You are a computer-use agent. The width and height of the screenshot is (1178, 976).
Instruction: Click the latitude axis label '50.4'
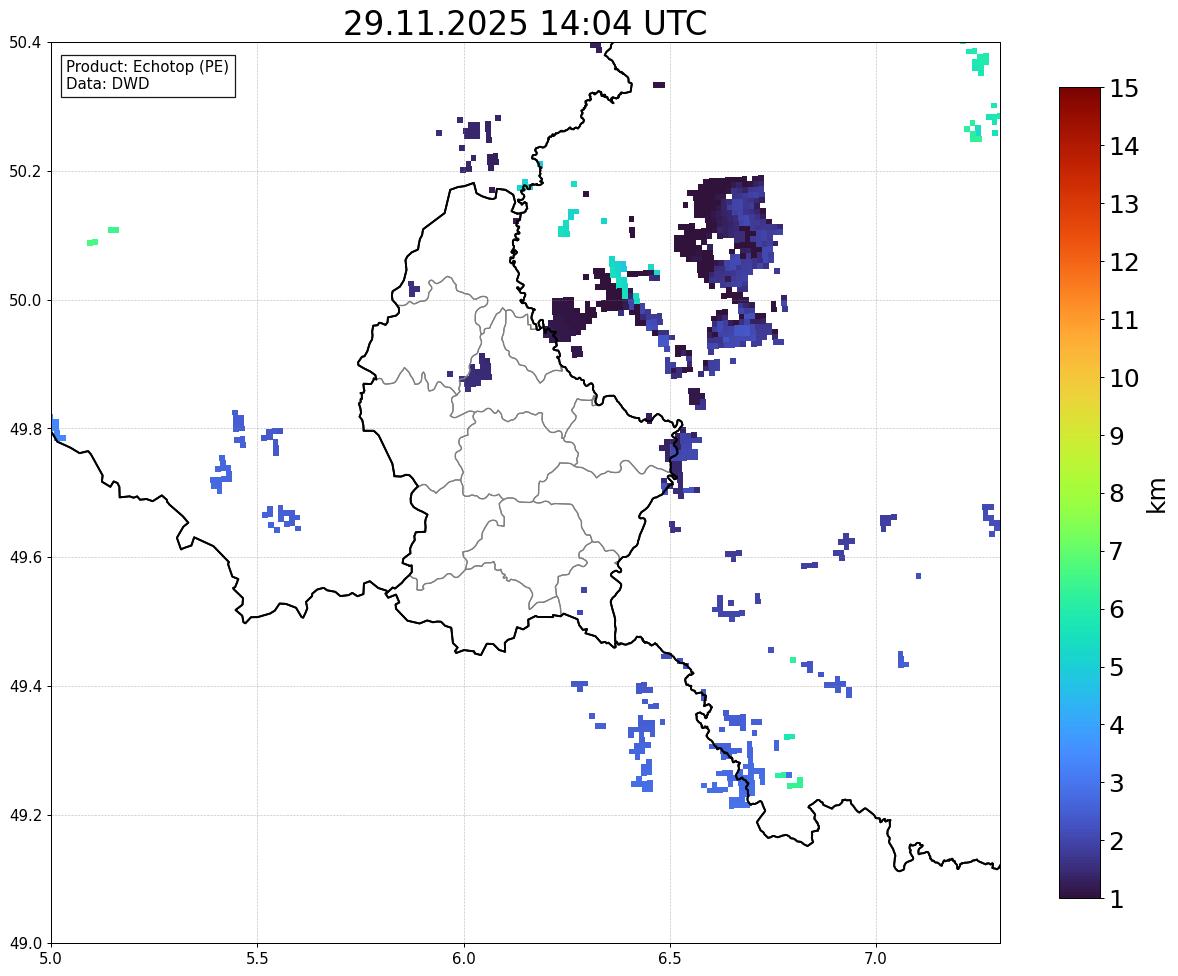[26, 43]
